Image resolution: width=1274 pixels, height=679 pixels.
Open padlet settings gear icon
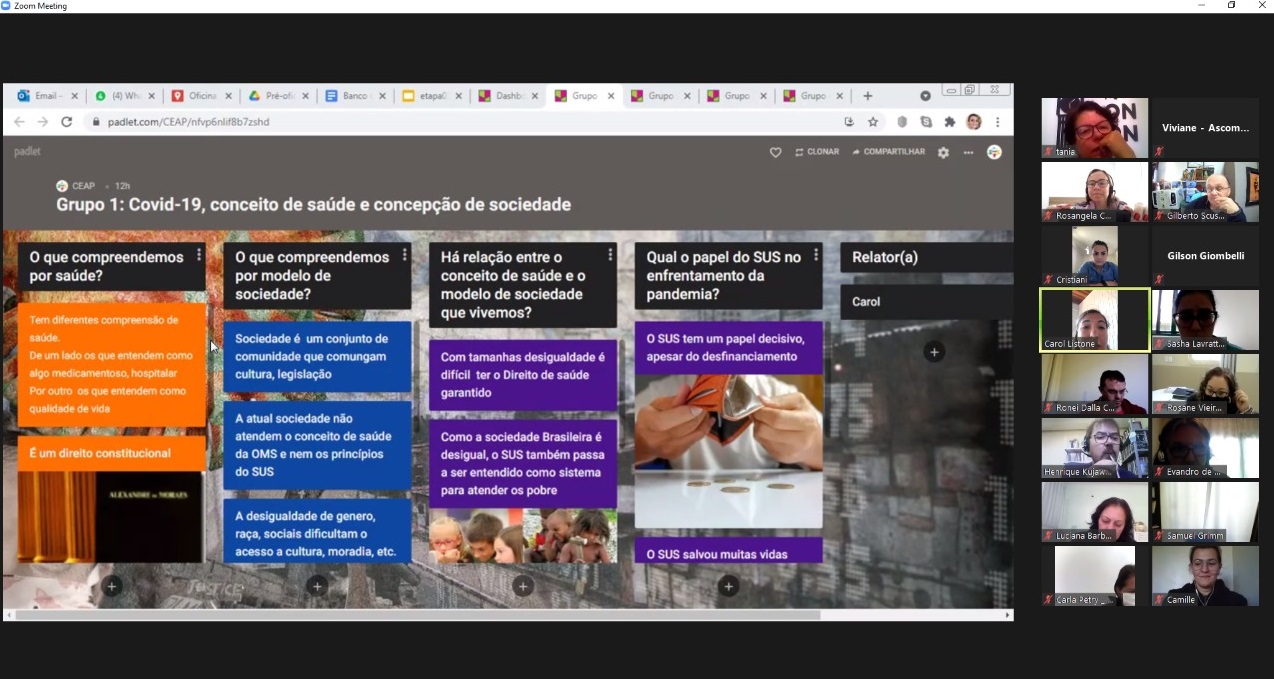coord(943,152)
